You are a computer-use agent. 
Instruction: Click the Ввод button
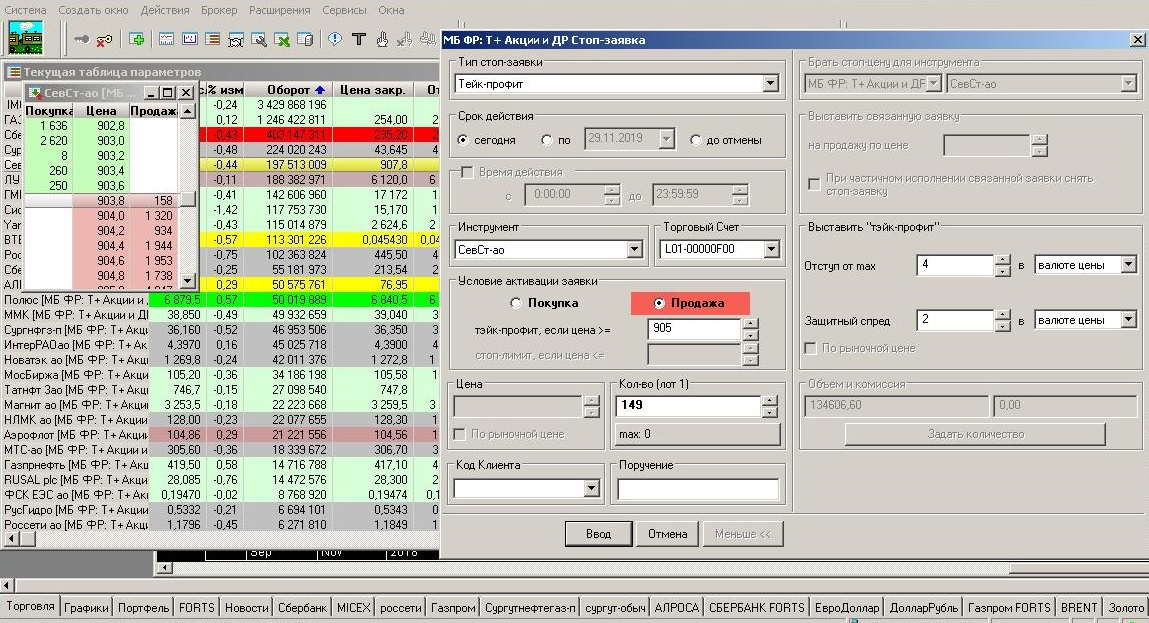[x=599, y=534]
